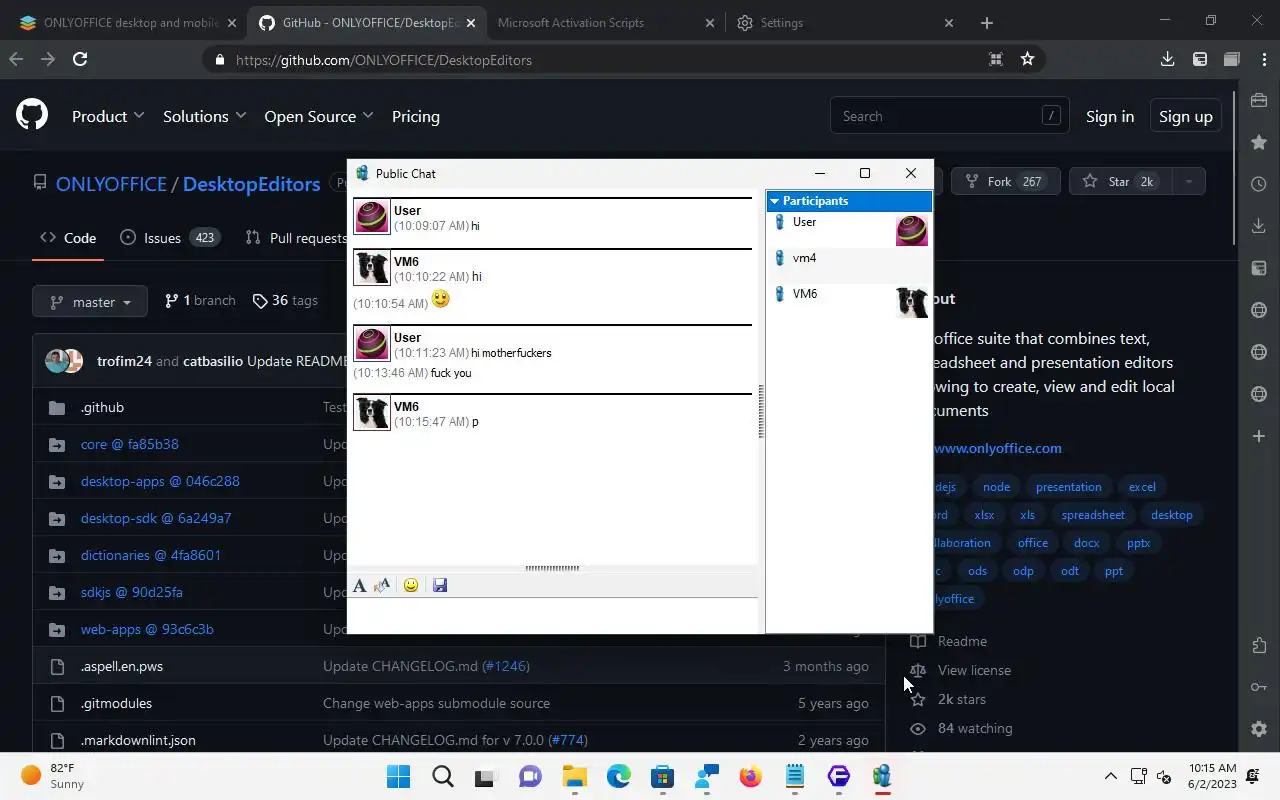Open the core submodule link
This screenshot has height=800, width=1280.
[x=129, y=444]
